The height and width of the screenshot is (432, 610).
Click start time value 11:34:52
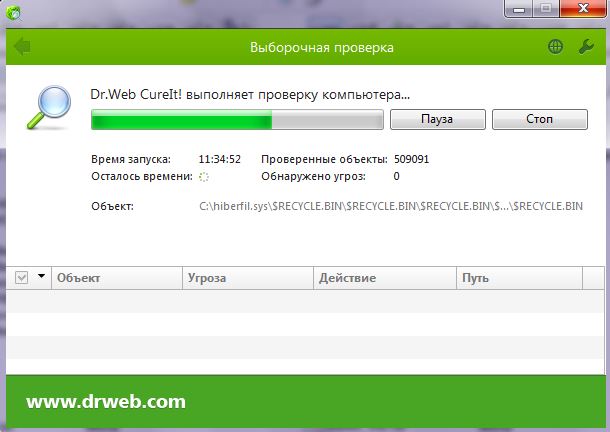tap(219, 159)
